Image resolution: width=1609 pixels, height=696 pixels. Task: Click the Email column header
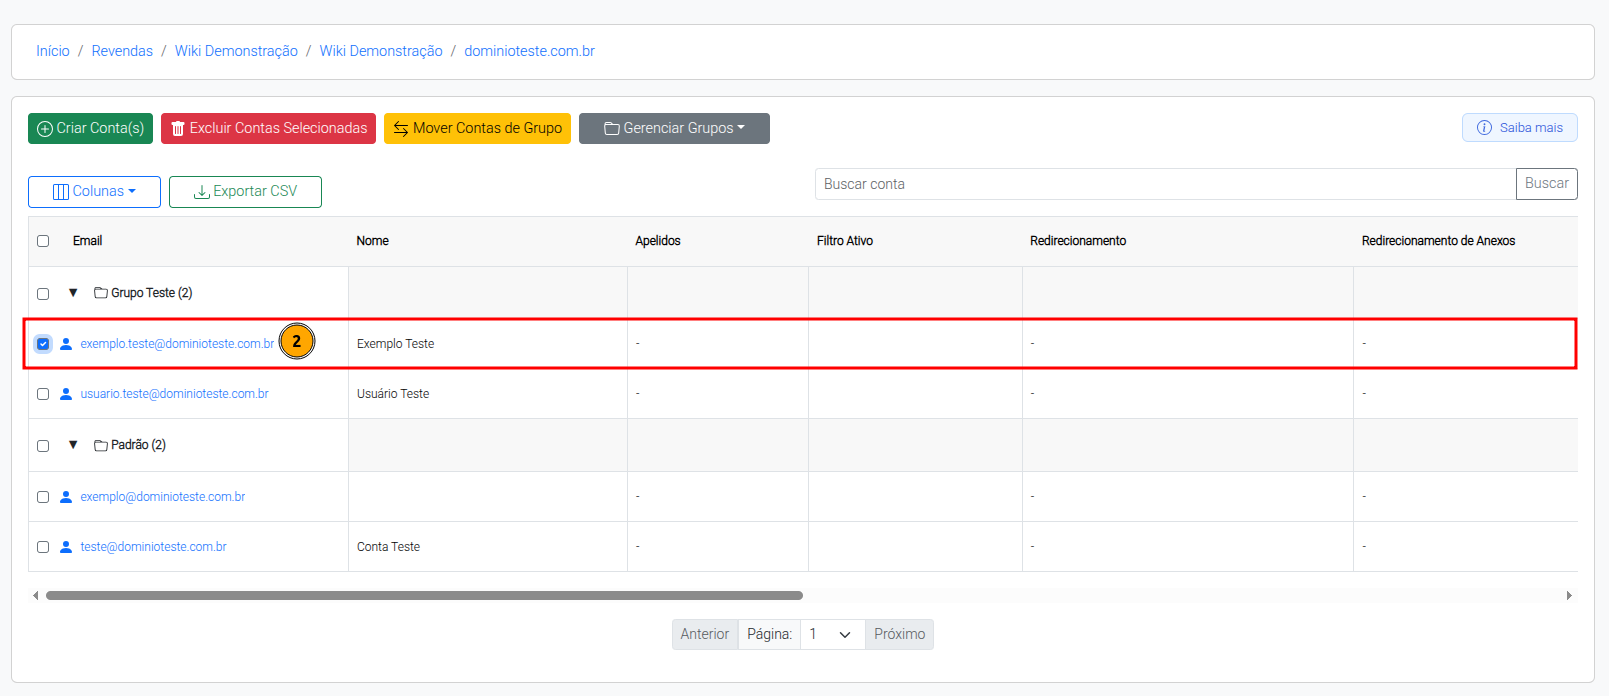[x=87, y=241]
